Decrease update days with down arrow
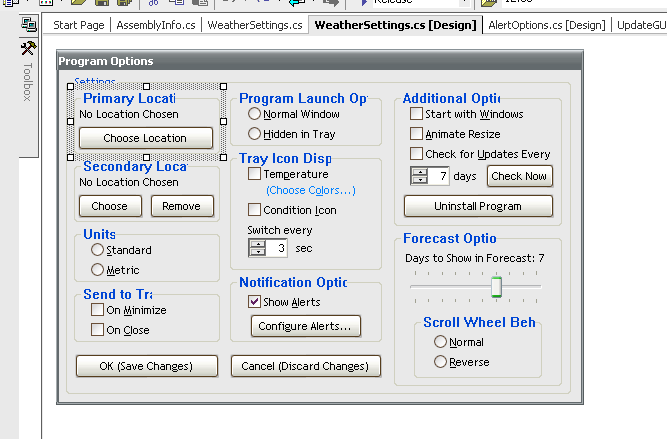The width and height of the screenshot is (667, 439). pyautogui.click(x=420, y=180)
